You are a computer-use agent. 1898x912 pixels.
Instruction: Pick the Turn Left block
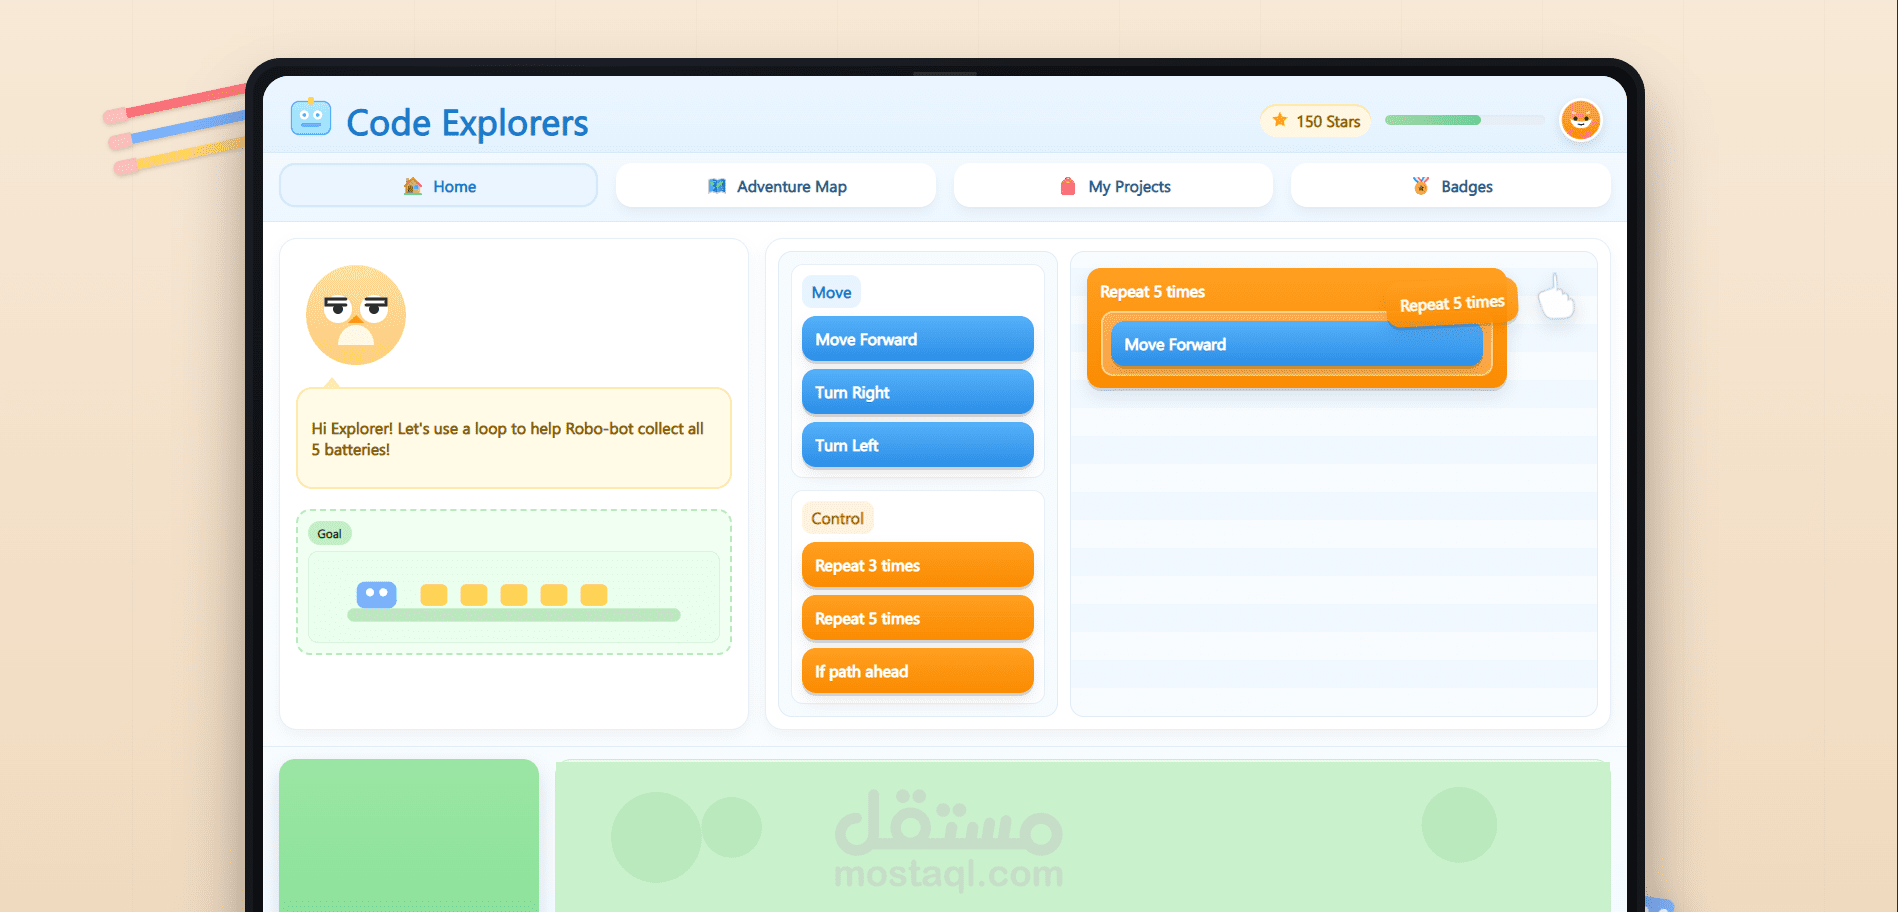click(916, 445)
